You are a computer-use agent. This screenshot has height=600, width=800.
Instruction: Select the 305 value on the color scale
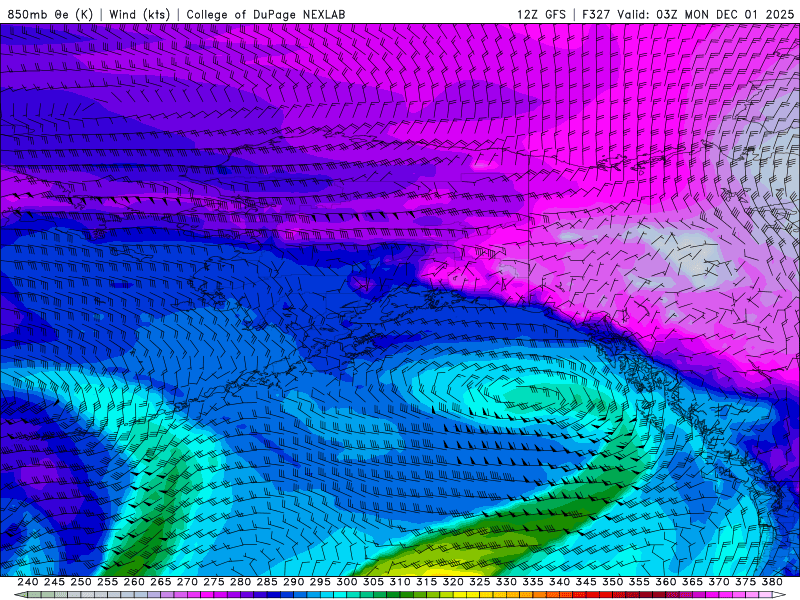tap(373, 582)
